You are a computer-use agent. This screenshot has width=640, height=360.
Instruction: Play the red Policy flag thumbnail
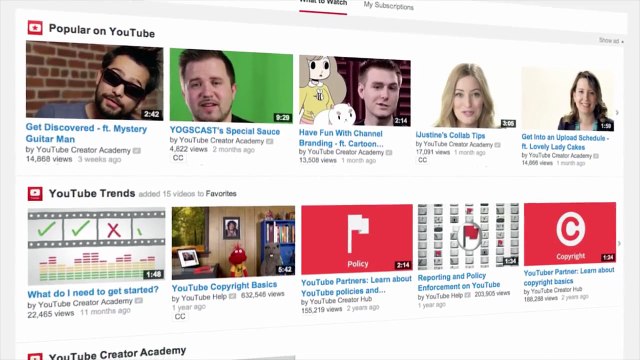point(357,239)
